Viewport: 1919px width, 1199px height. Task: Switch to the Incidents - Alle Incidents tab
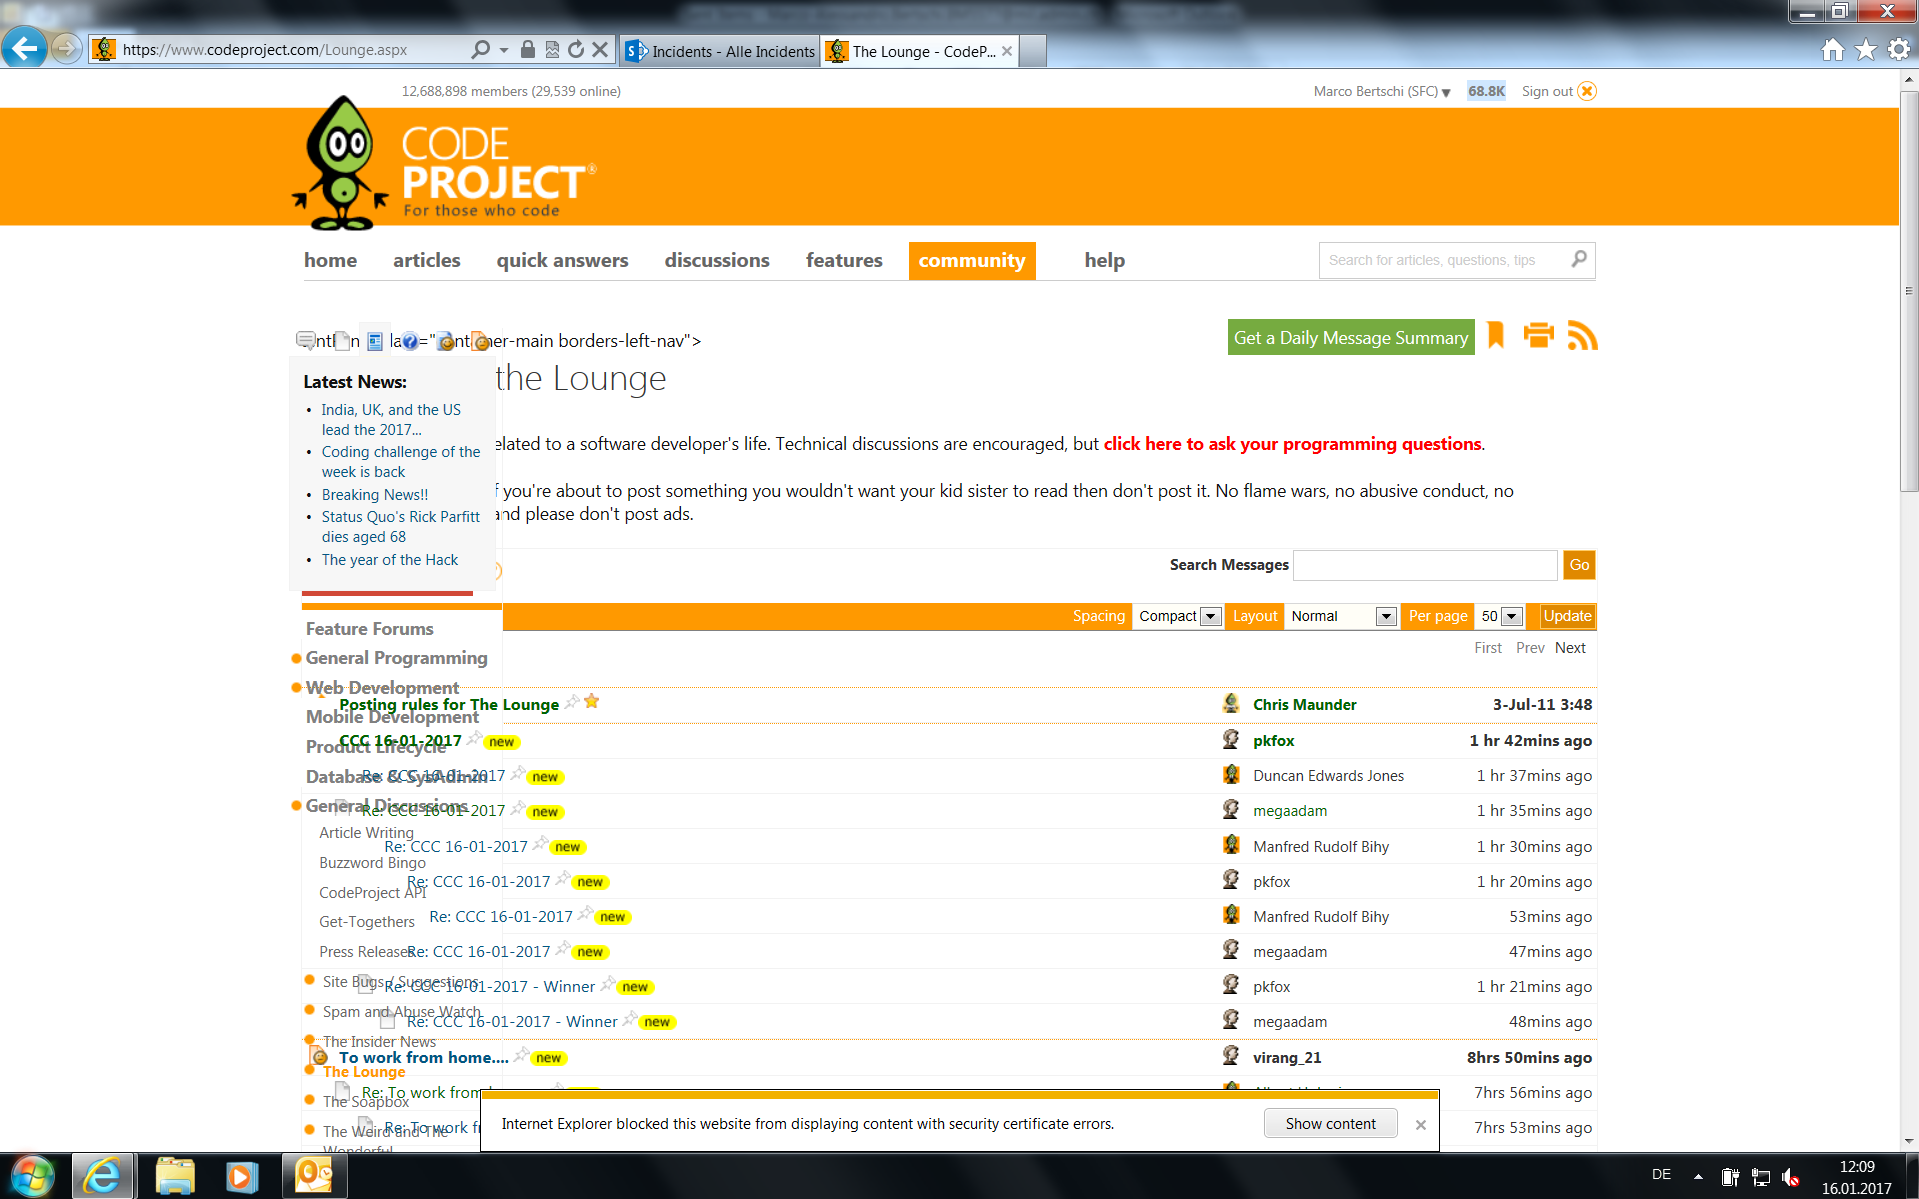point(720,51)
